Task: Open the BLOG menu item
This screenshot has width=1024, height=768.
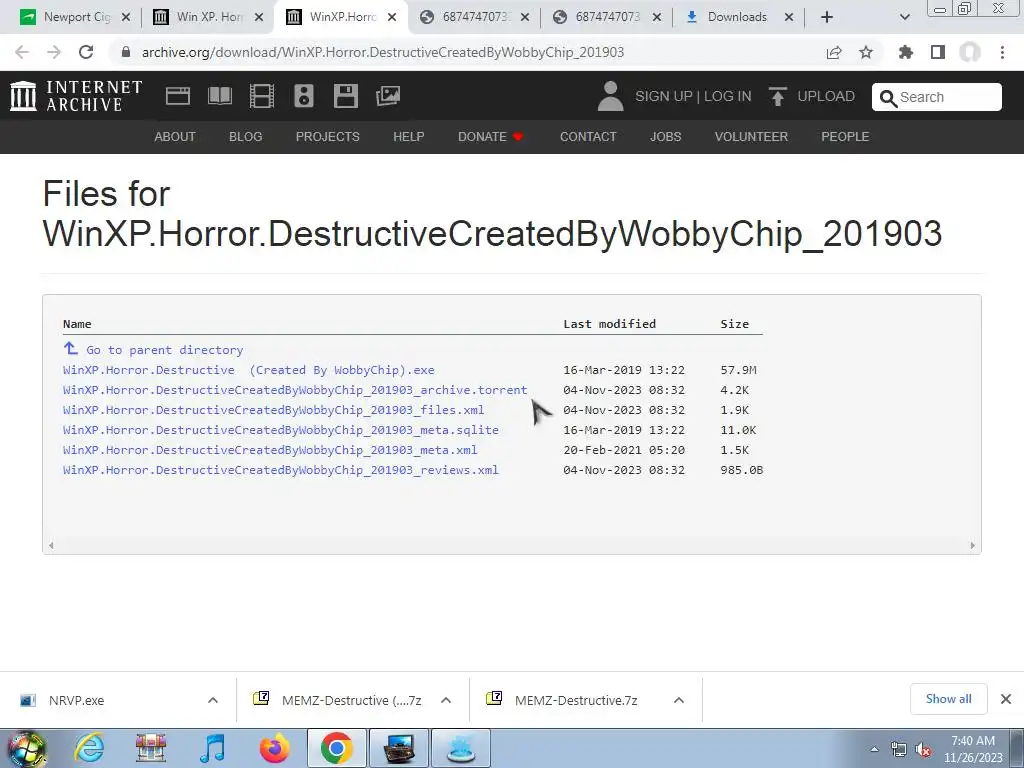Action: (246, 136)
